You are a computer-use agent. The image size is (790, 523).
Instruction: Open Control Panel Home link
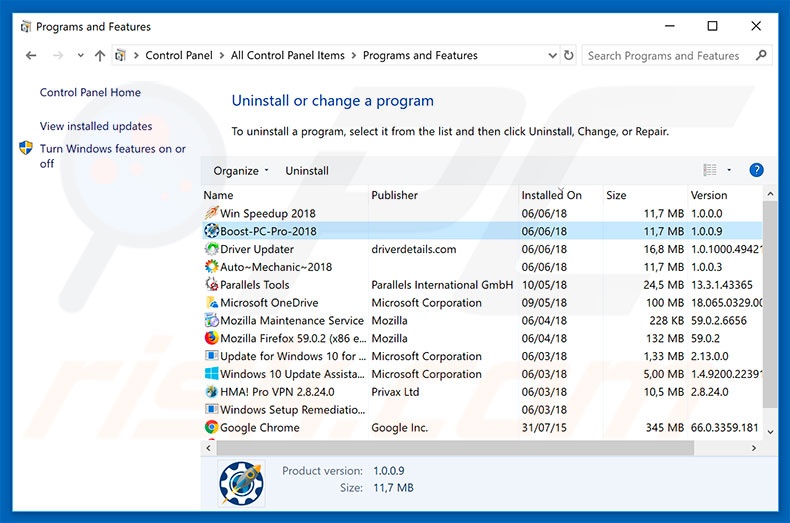pos(90,92)
